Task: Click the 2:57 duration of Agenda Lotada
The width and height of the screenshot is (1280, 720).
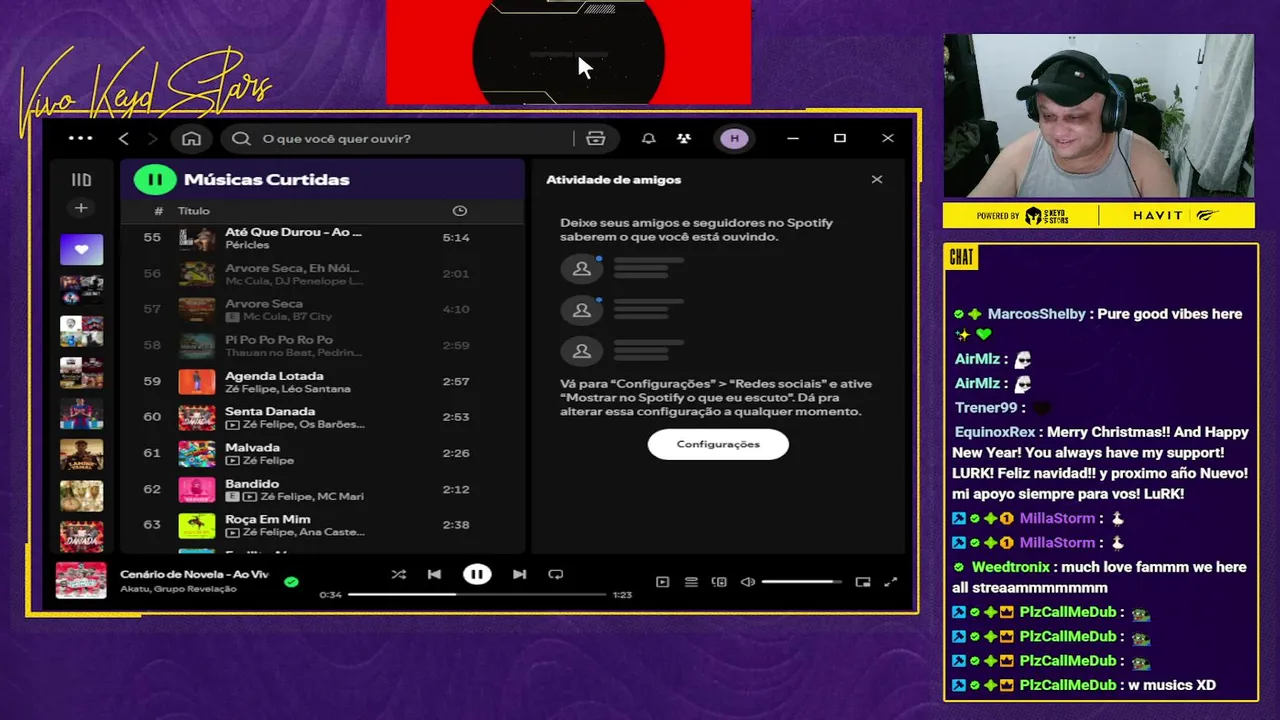Action: click(x=456, y=382)
